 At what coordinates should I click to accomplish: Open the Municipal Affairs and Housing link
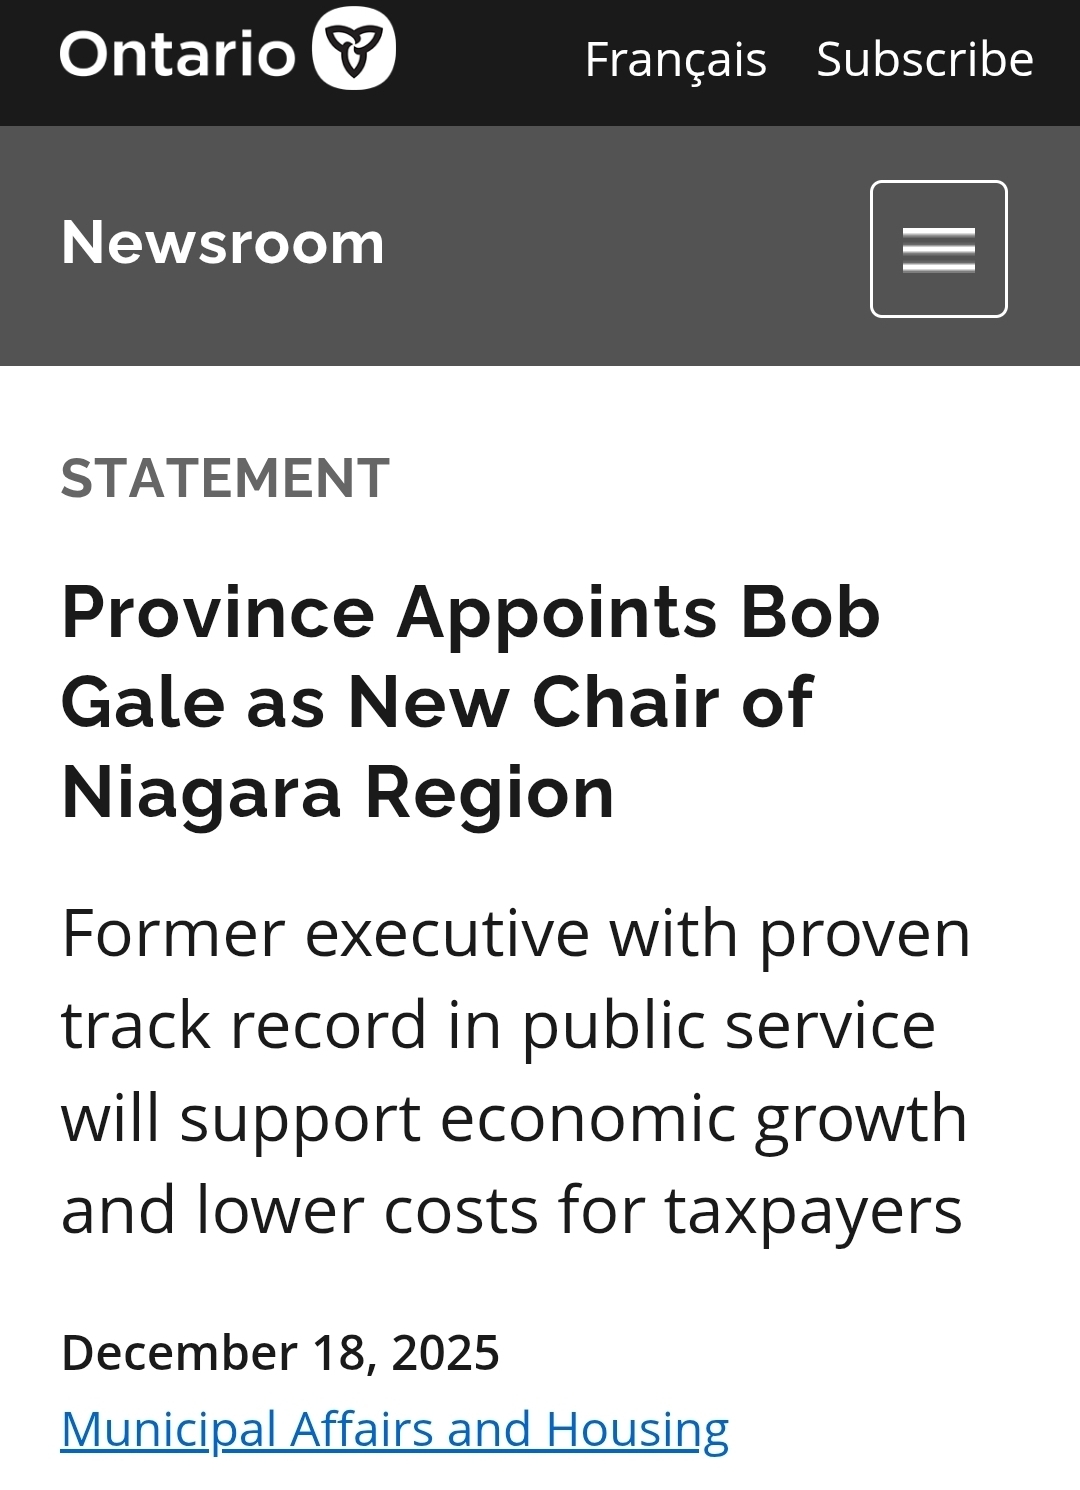[394, 1428]
